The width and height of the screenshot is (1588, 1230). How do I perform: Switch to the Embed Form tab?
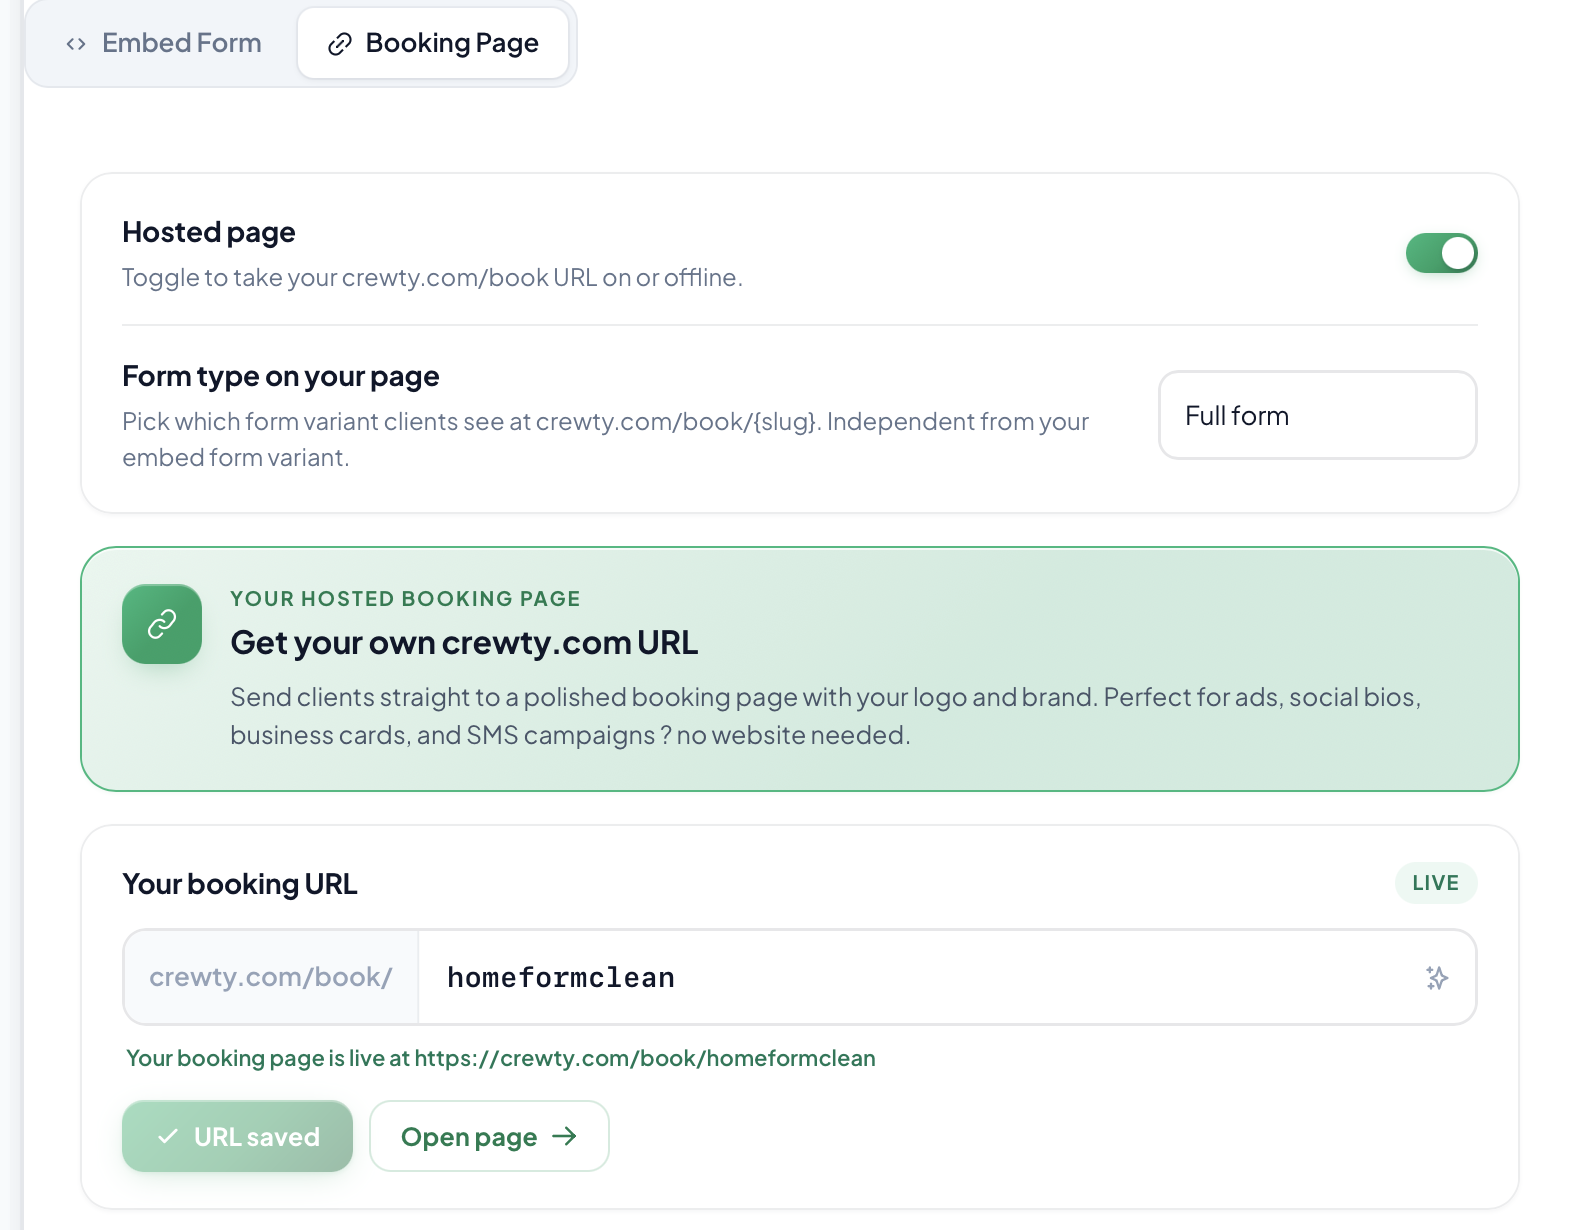point(163,43)
